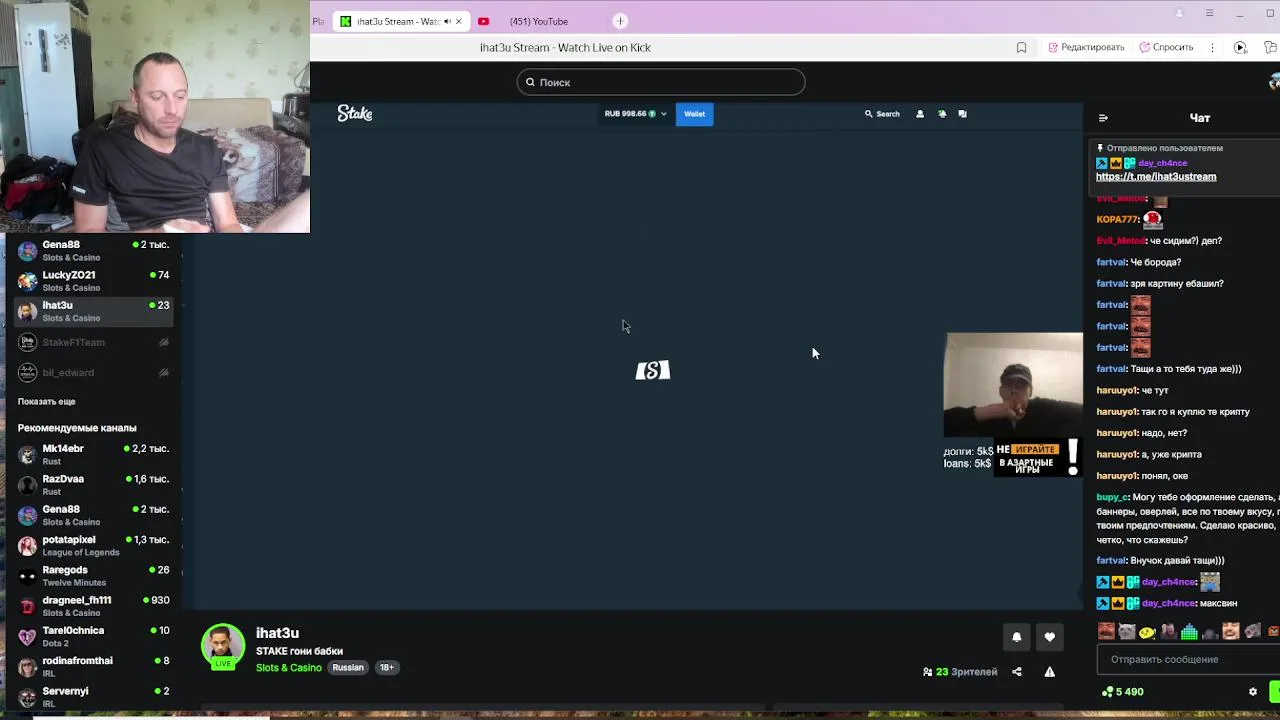
Task: Expand RUB 998.66 currency dropdown
Action: (x=635, y=114)
